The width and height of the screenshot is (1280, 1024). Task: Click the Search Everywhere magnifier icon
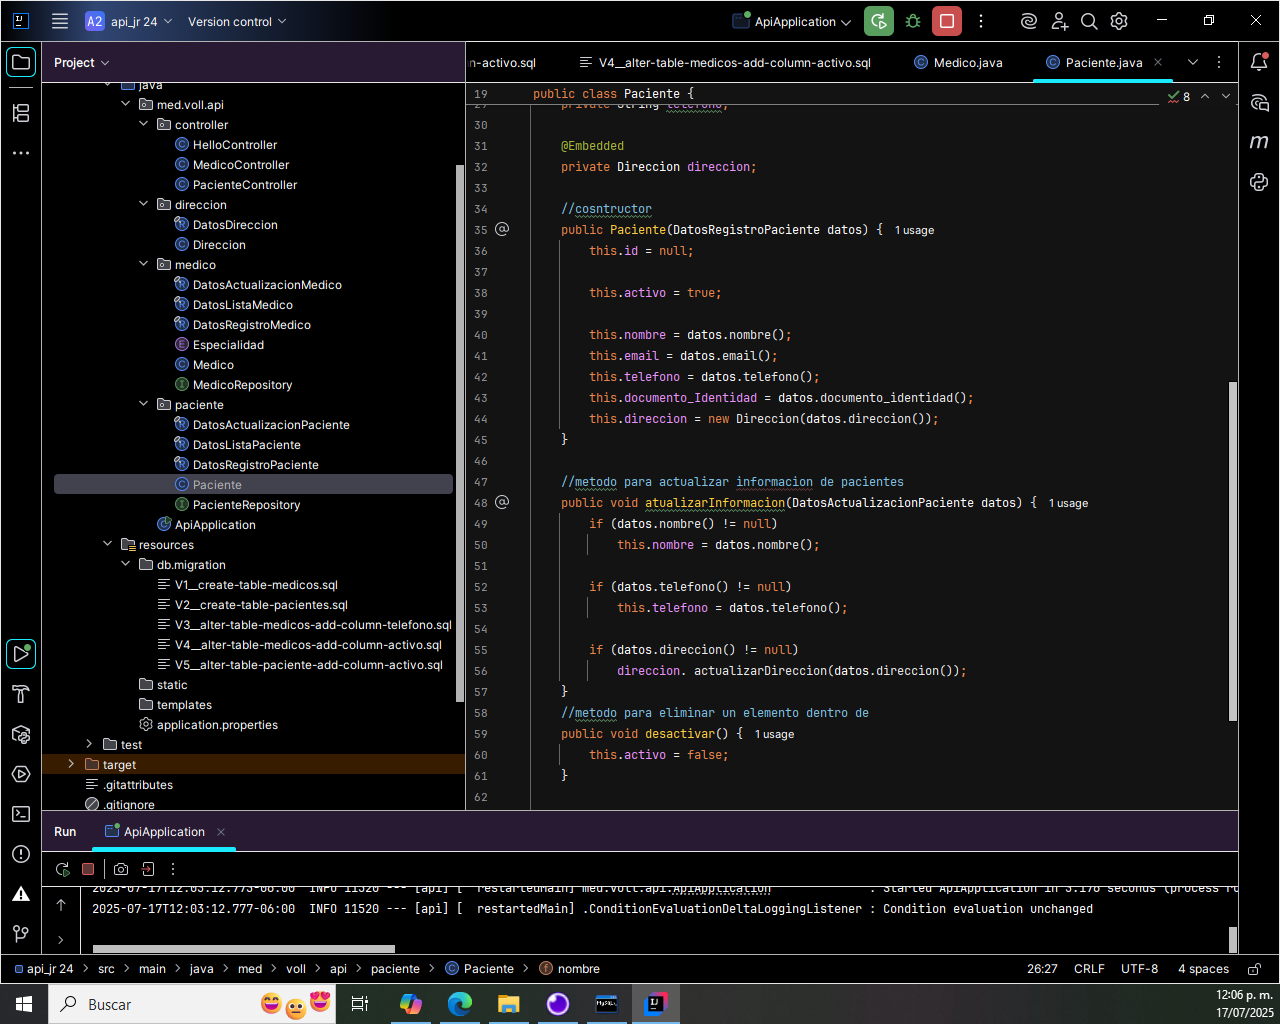(1090, 21)
